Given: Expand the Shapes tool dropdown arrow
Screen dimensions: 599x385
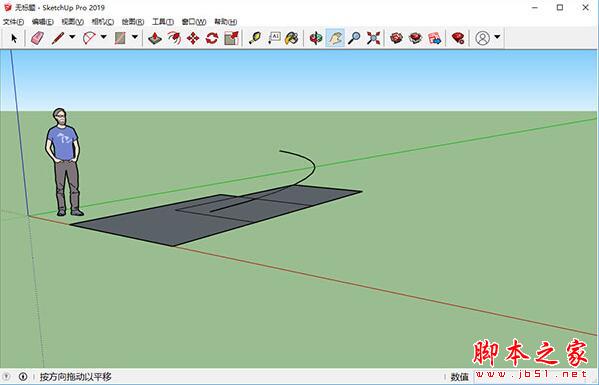Looking at the screenshot, I should (135, 37).
